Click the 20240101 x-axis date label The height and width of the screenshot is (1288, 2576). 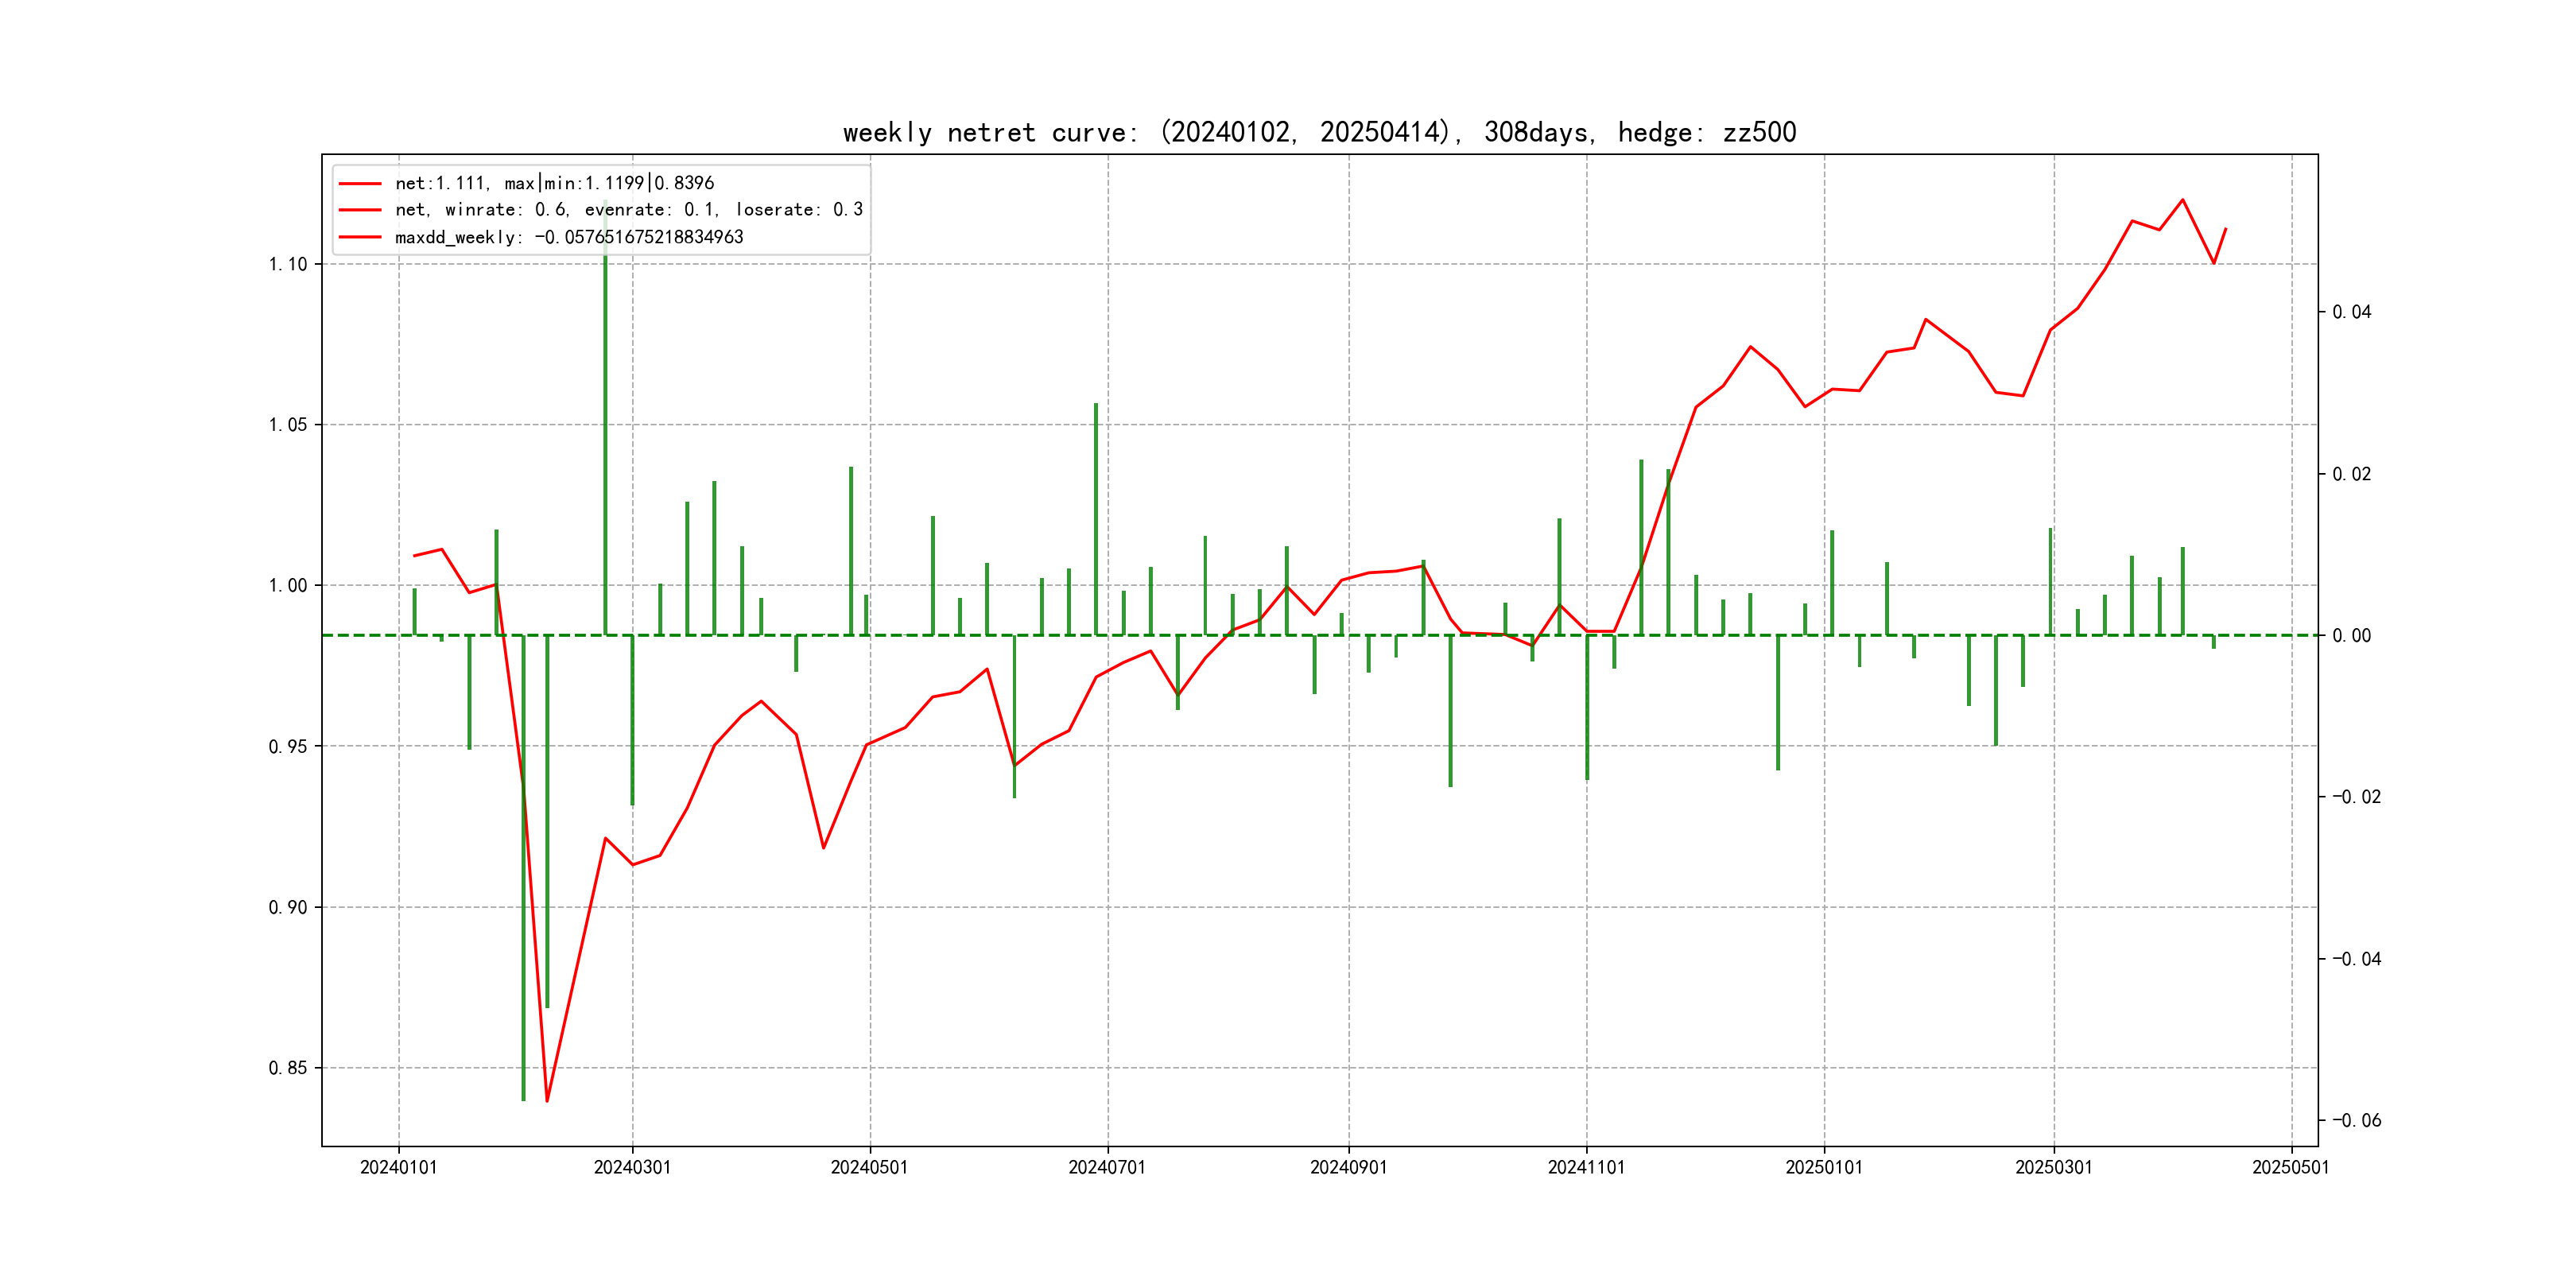(398, 1167)
